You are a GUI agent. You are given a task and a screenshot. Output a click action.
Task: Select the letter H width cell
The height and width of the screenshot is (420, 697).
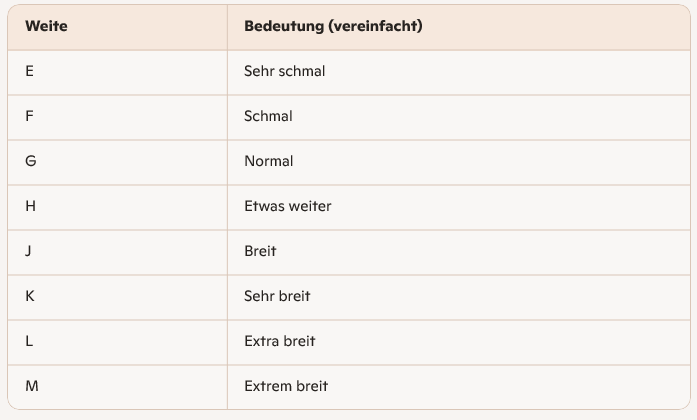coord(31,206)
